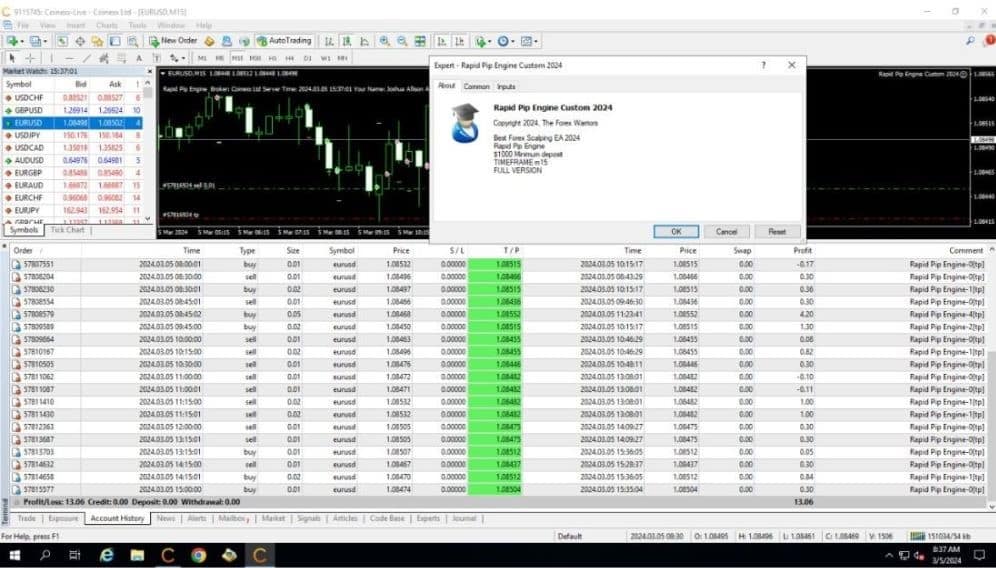Screen dimensions: 996x568
Task: Toggle the AutoTrading button
Action: point(283,41)
